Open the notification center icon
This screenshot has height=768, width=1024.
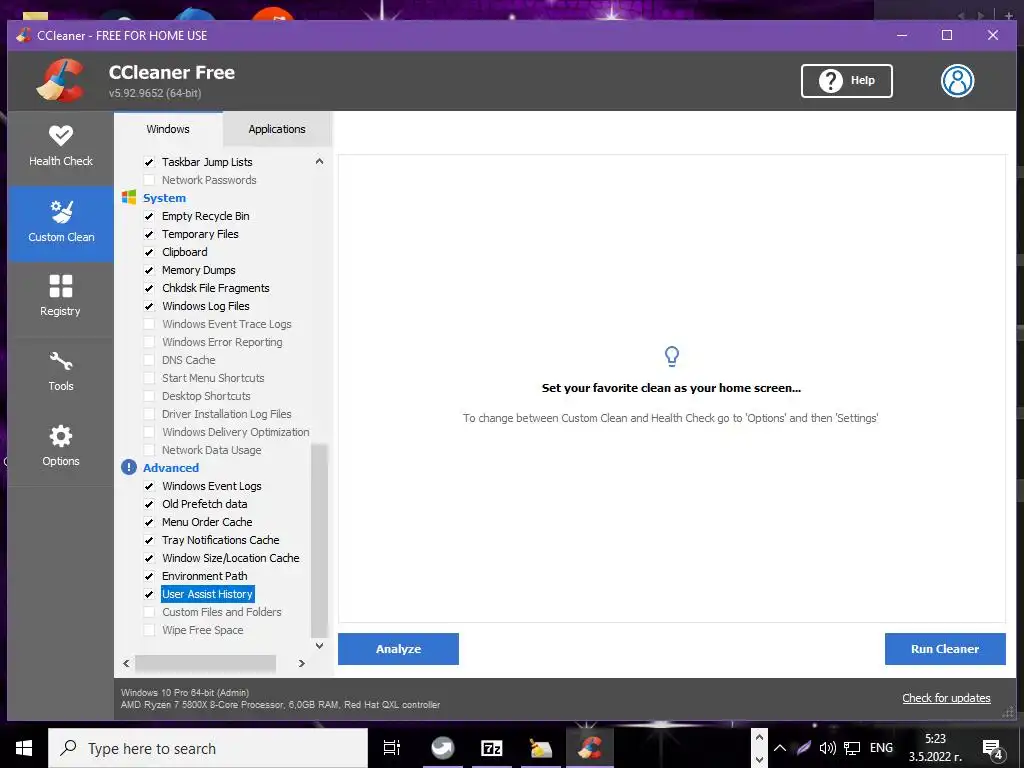click(993, 748)
